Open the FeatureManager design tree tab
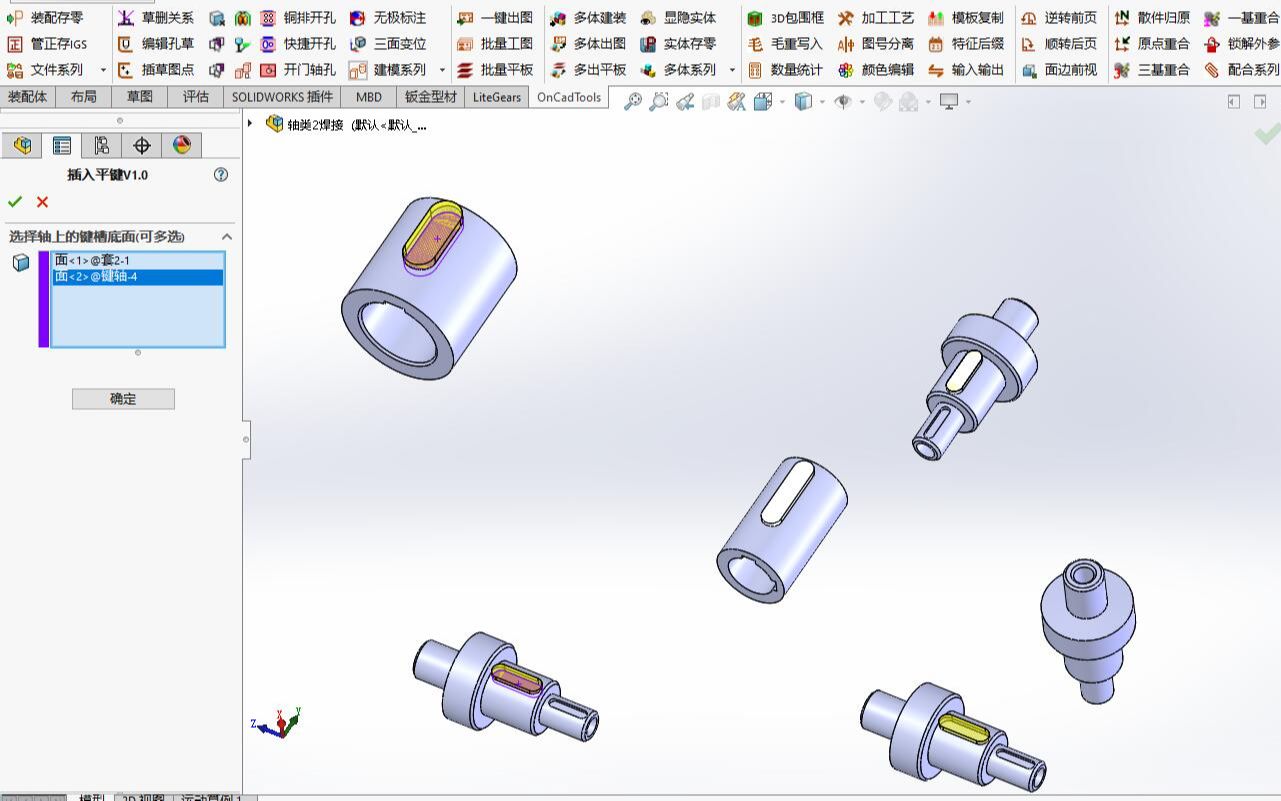1281x801 pixels. [21, 145]
